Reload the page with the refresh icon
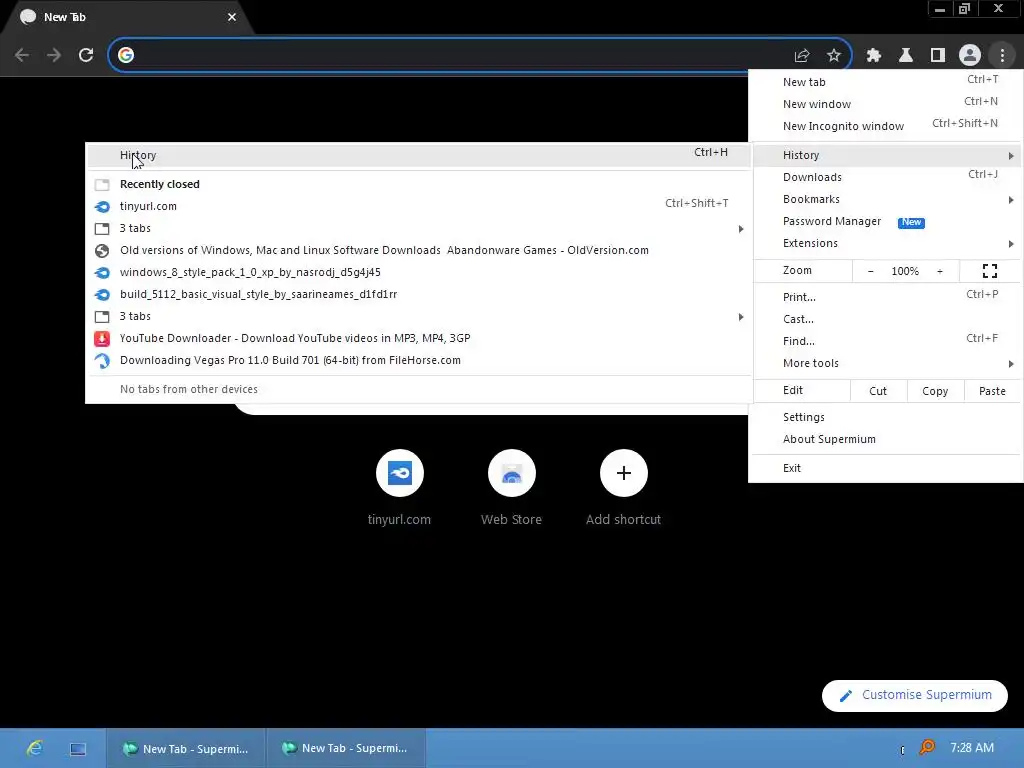1024x768 pixels. [x=86, y=55]
